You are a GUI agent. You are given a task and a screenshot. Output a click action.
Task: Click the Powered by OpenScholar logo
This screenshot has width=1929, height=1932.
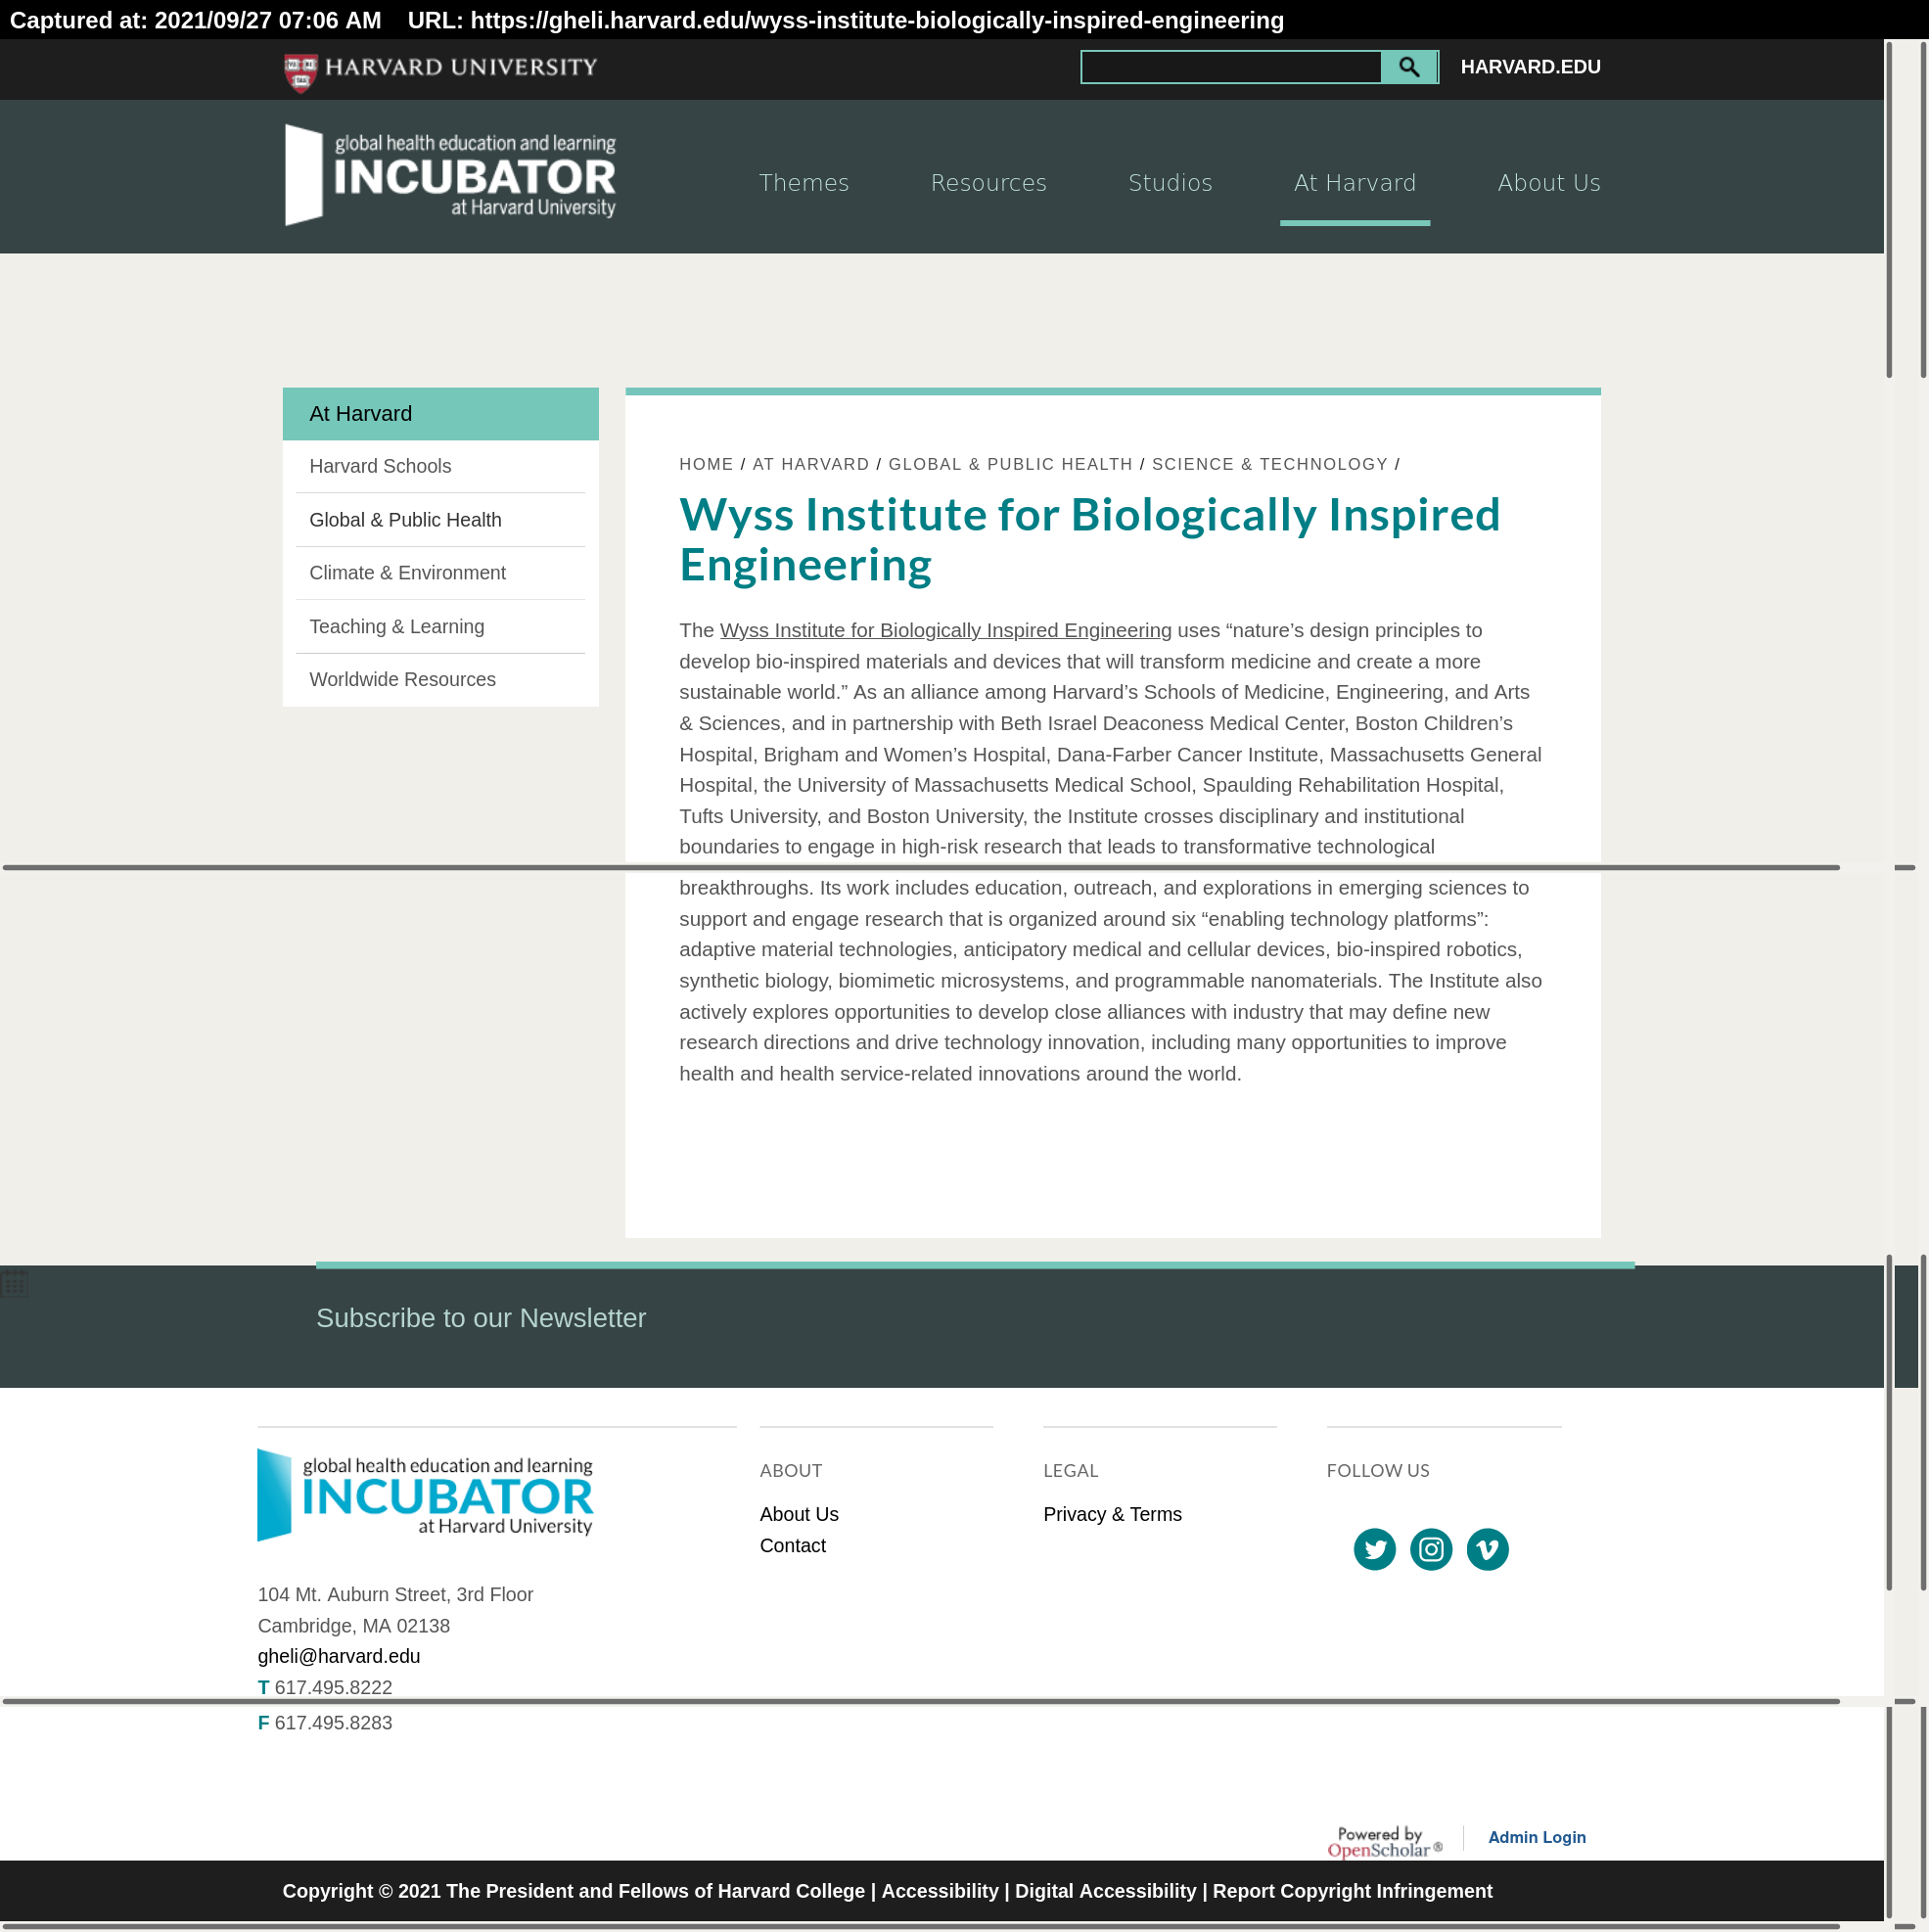coord(1384,1842)
